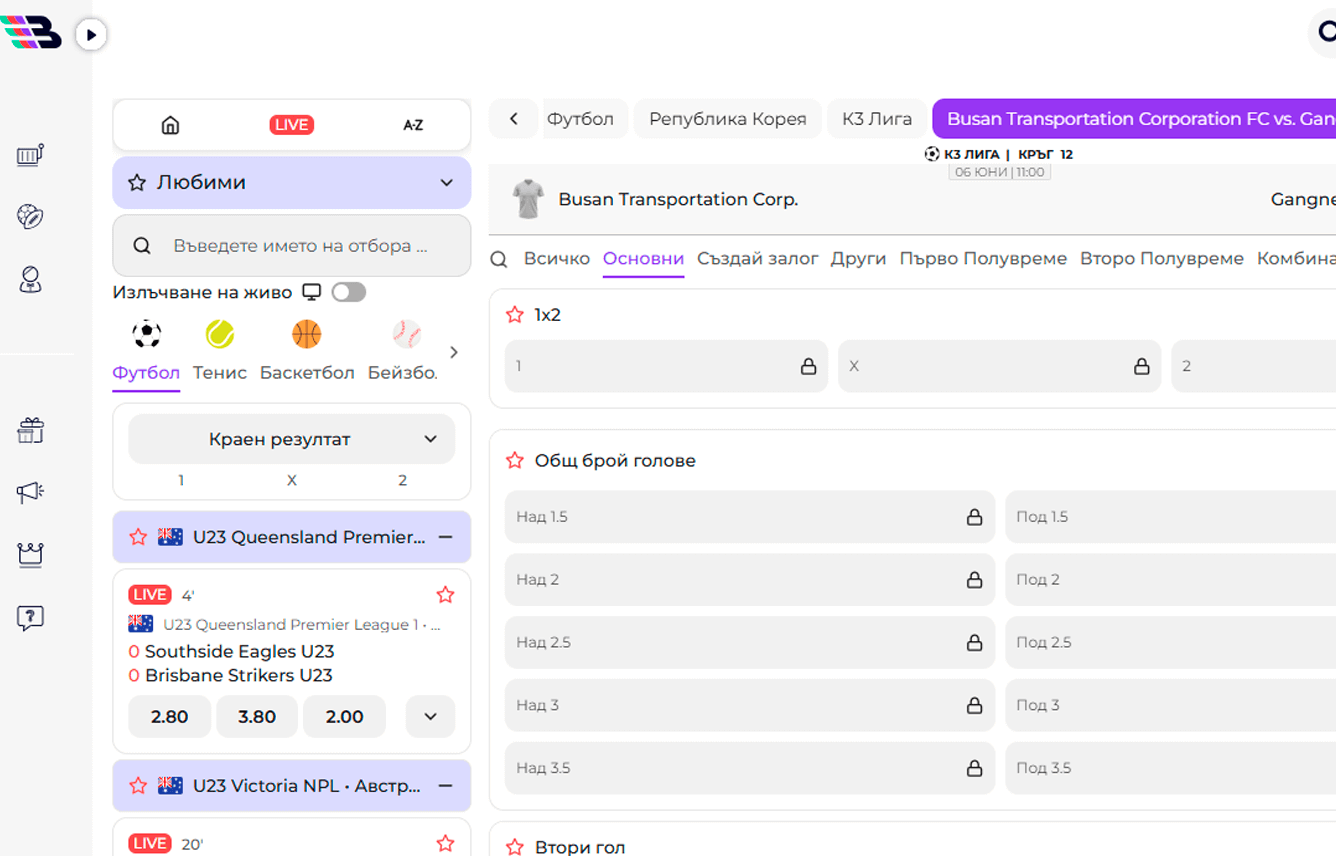
Task: Favorite the U23 Victoria NPL league star
Action: pos(139,786)
